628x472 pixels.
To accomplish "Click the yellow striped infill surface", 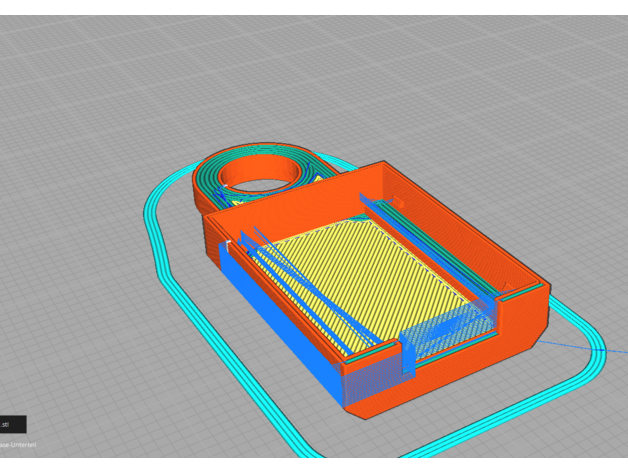I will [370, 280].
